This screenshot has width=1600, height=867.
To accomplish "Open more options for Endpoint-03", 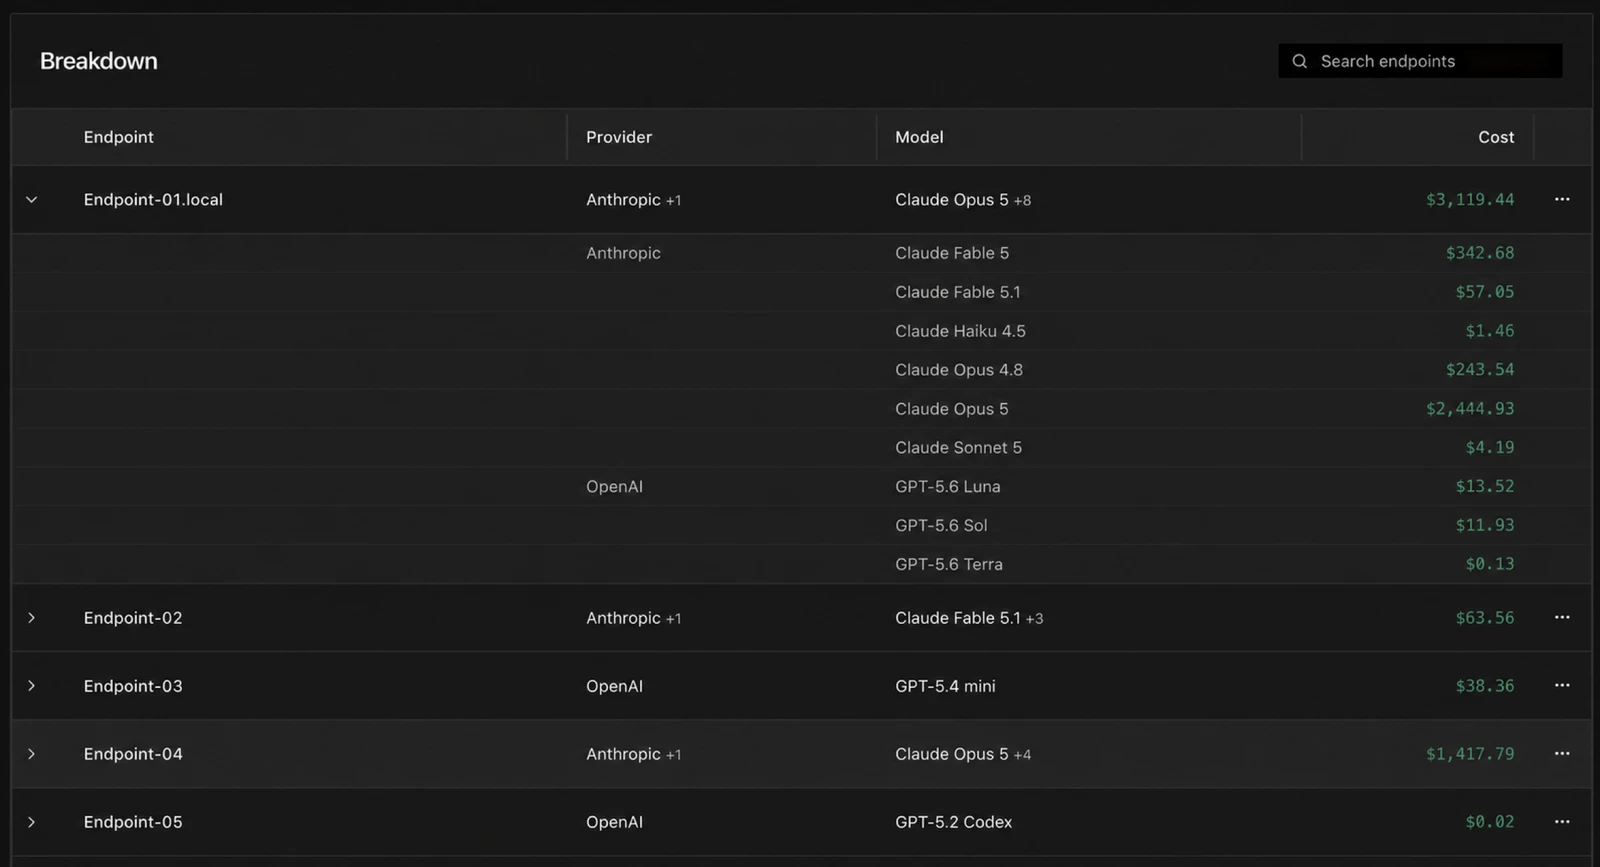I will (1562, 685).
